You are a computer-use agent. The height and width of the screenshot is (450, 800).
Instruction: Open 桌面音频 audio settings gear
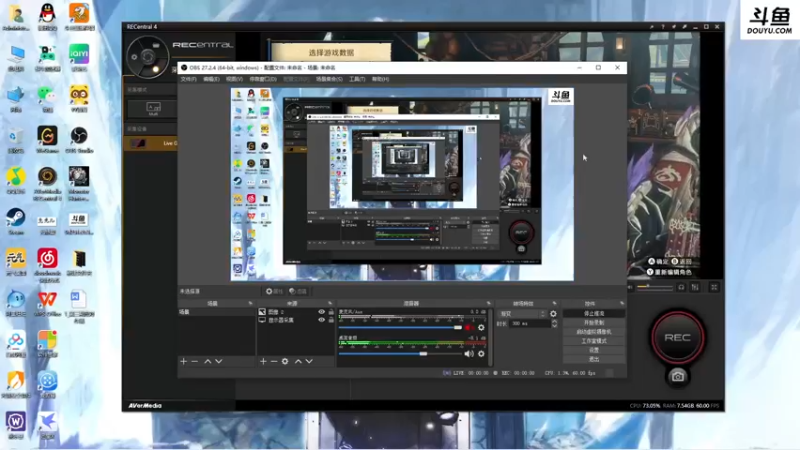click(x=481, y=354)
